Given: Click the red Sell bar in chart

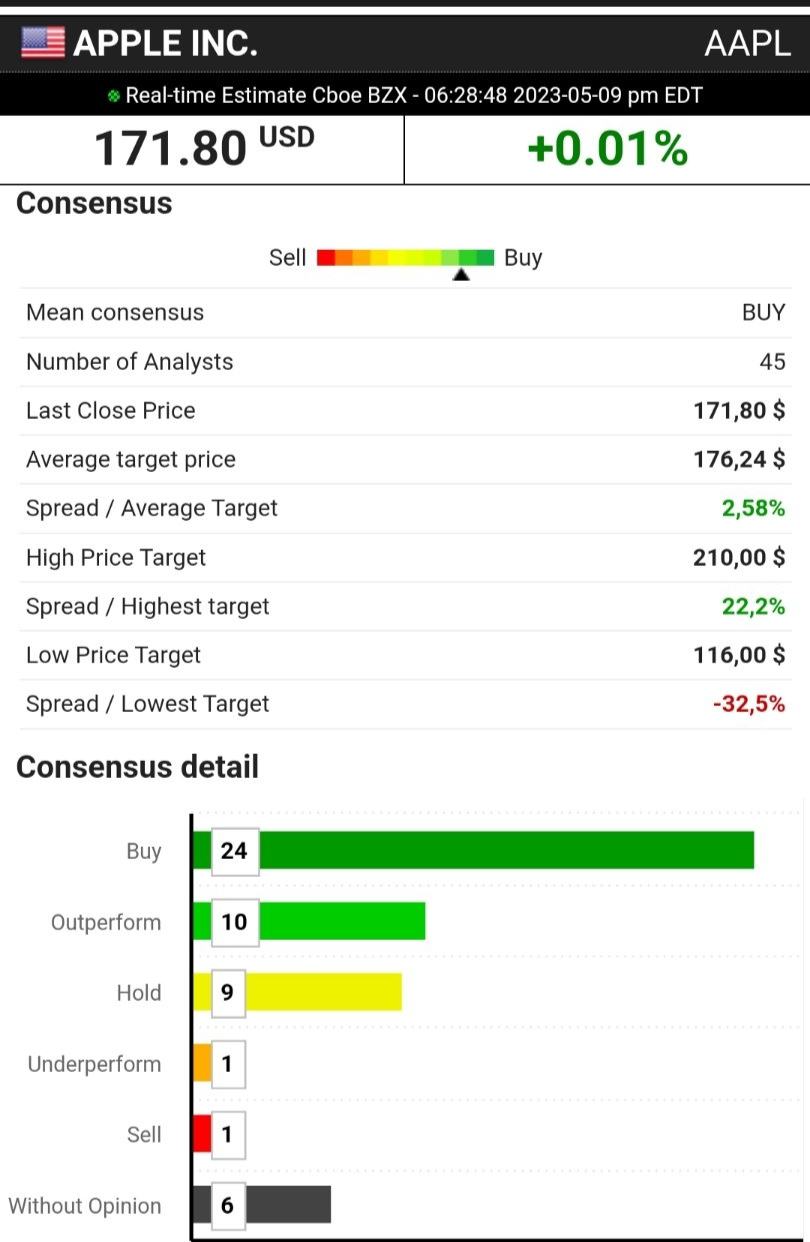Looking at the screenshot, I should [x=201, y=1134].
